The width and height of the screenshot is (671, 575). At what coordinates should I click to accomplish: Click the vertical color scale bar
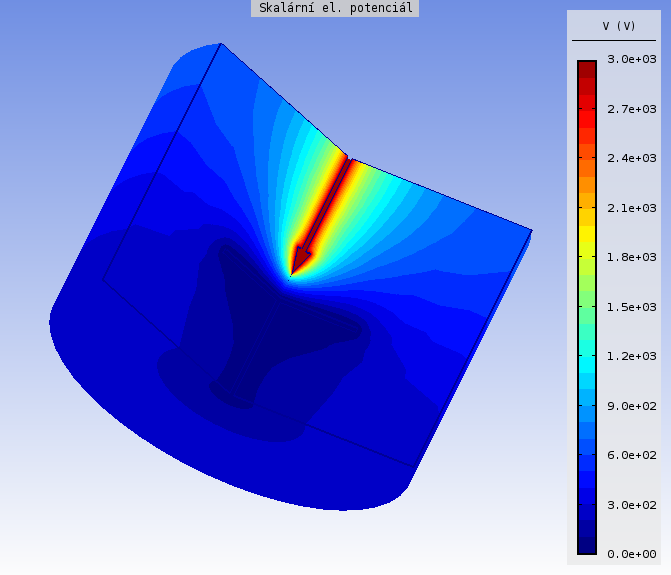point(587,307)
